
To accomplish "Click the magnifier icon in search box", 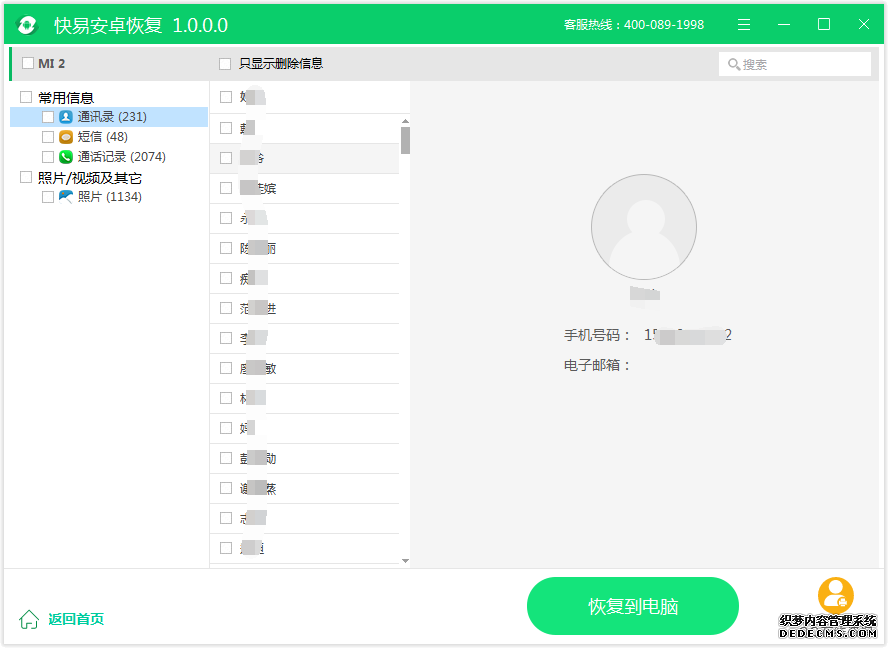I will click(734, 65).
